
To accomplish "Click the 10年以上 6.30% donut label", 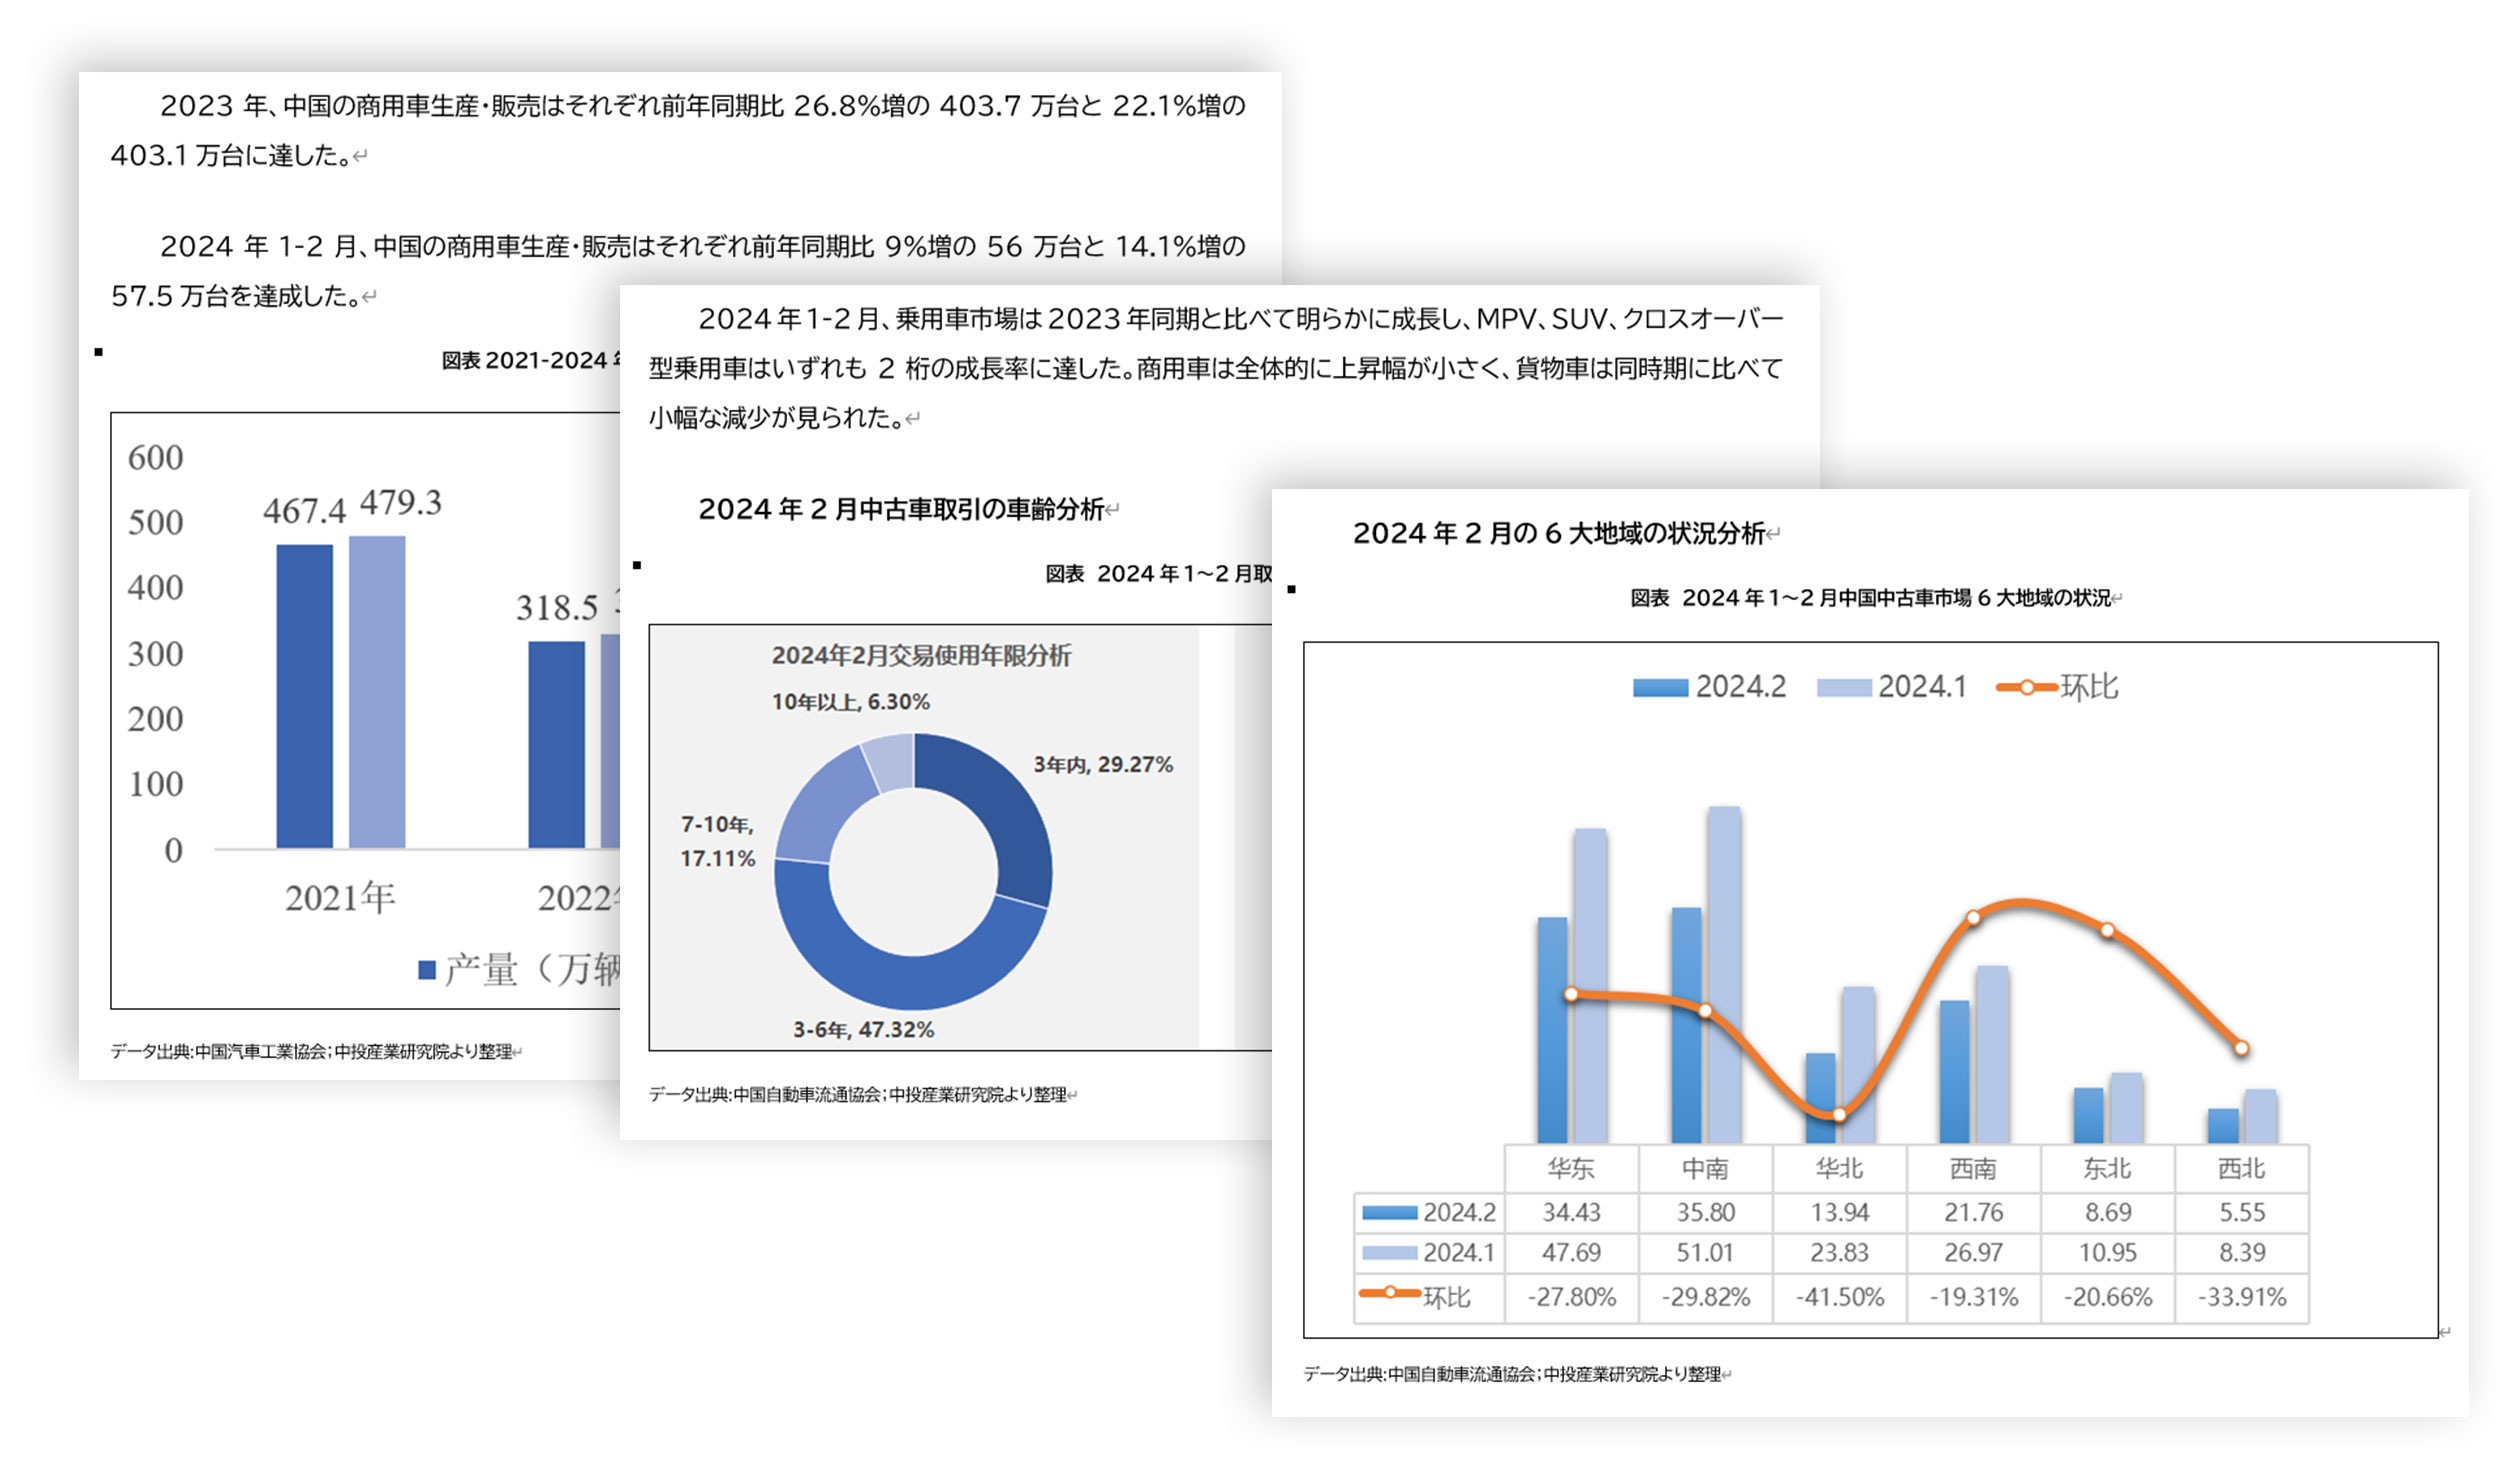I will point(850,702).
